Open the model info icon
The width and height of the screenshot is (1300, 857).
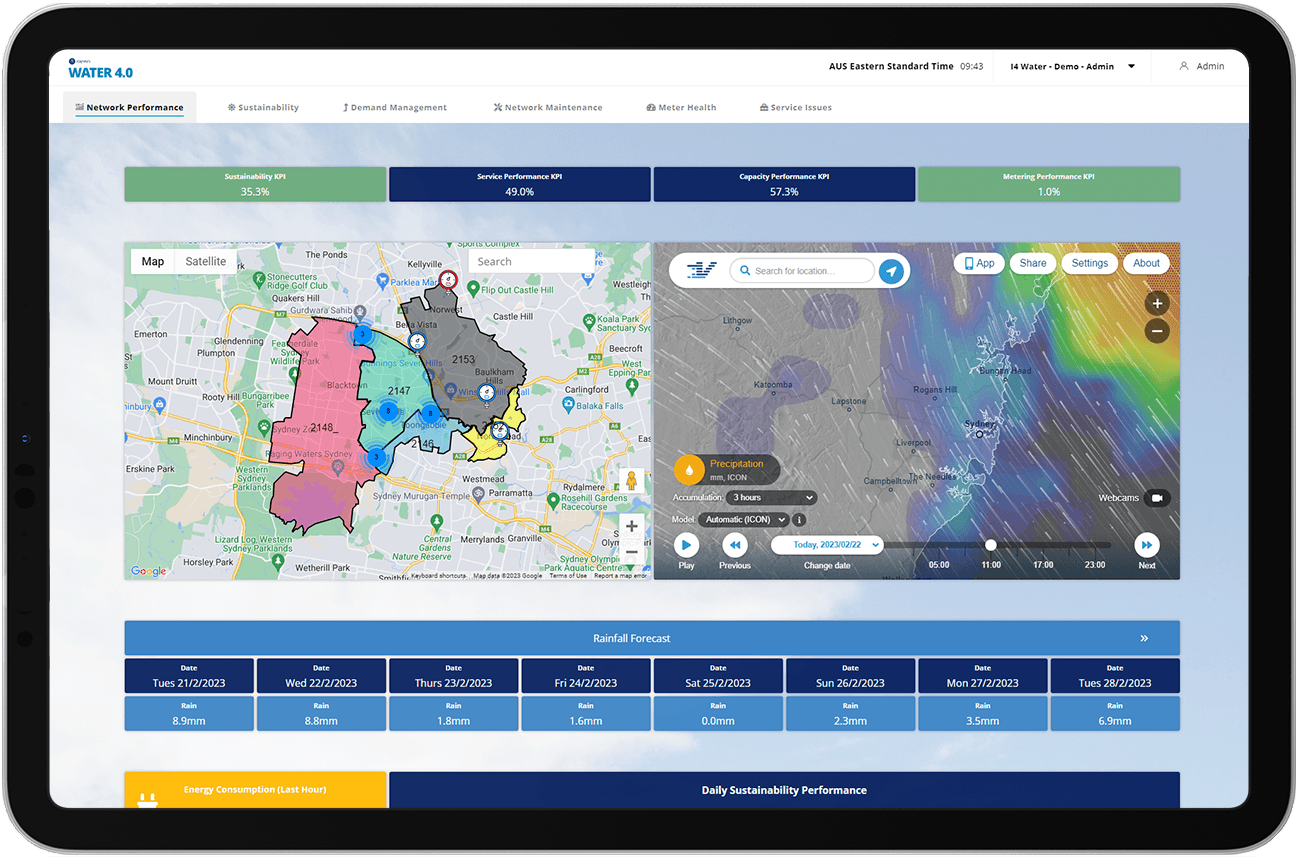coord(799,520)
